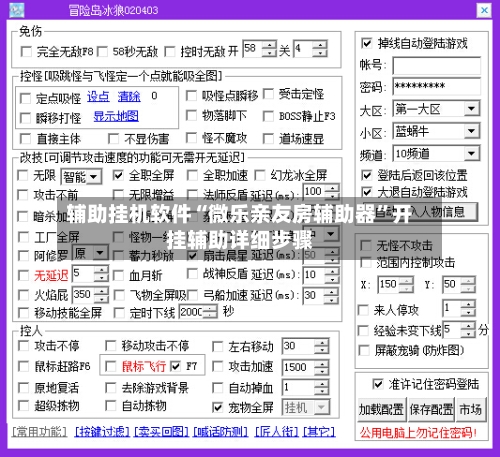Open the 频道 dropdown showing 10频道
The image size is (500, 457).
pos(471,153)
